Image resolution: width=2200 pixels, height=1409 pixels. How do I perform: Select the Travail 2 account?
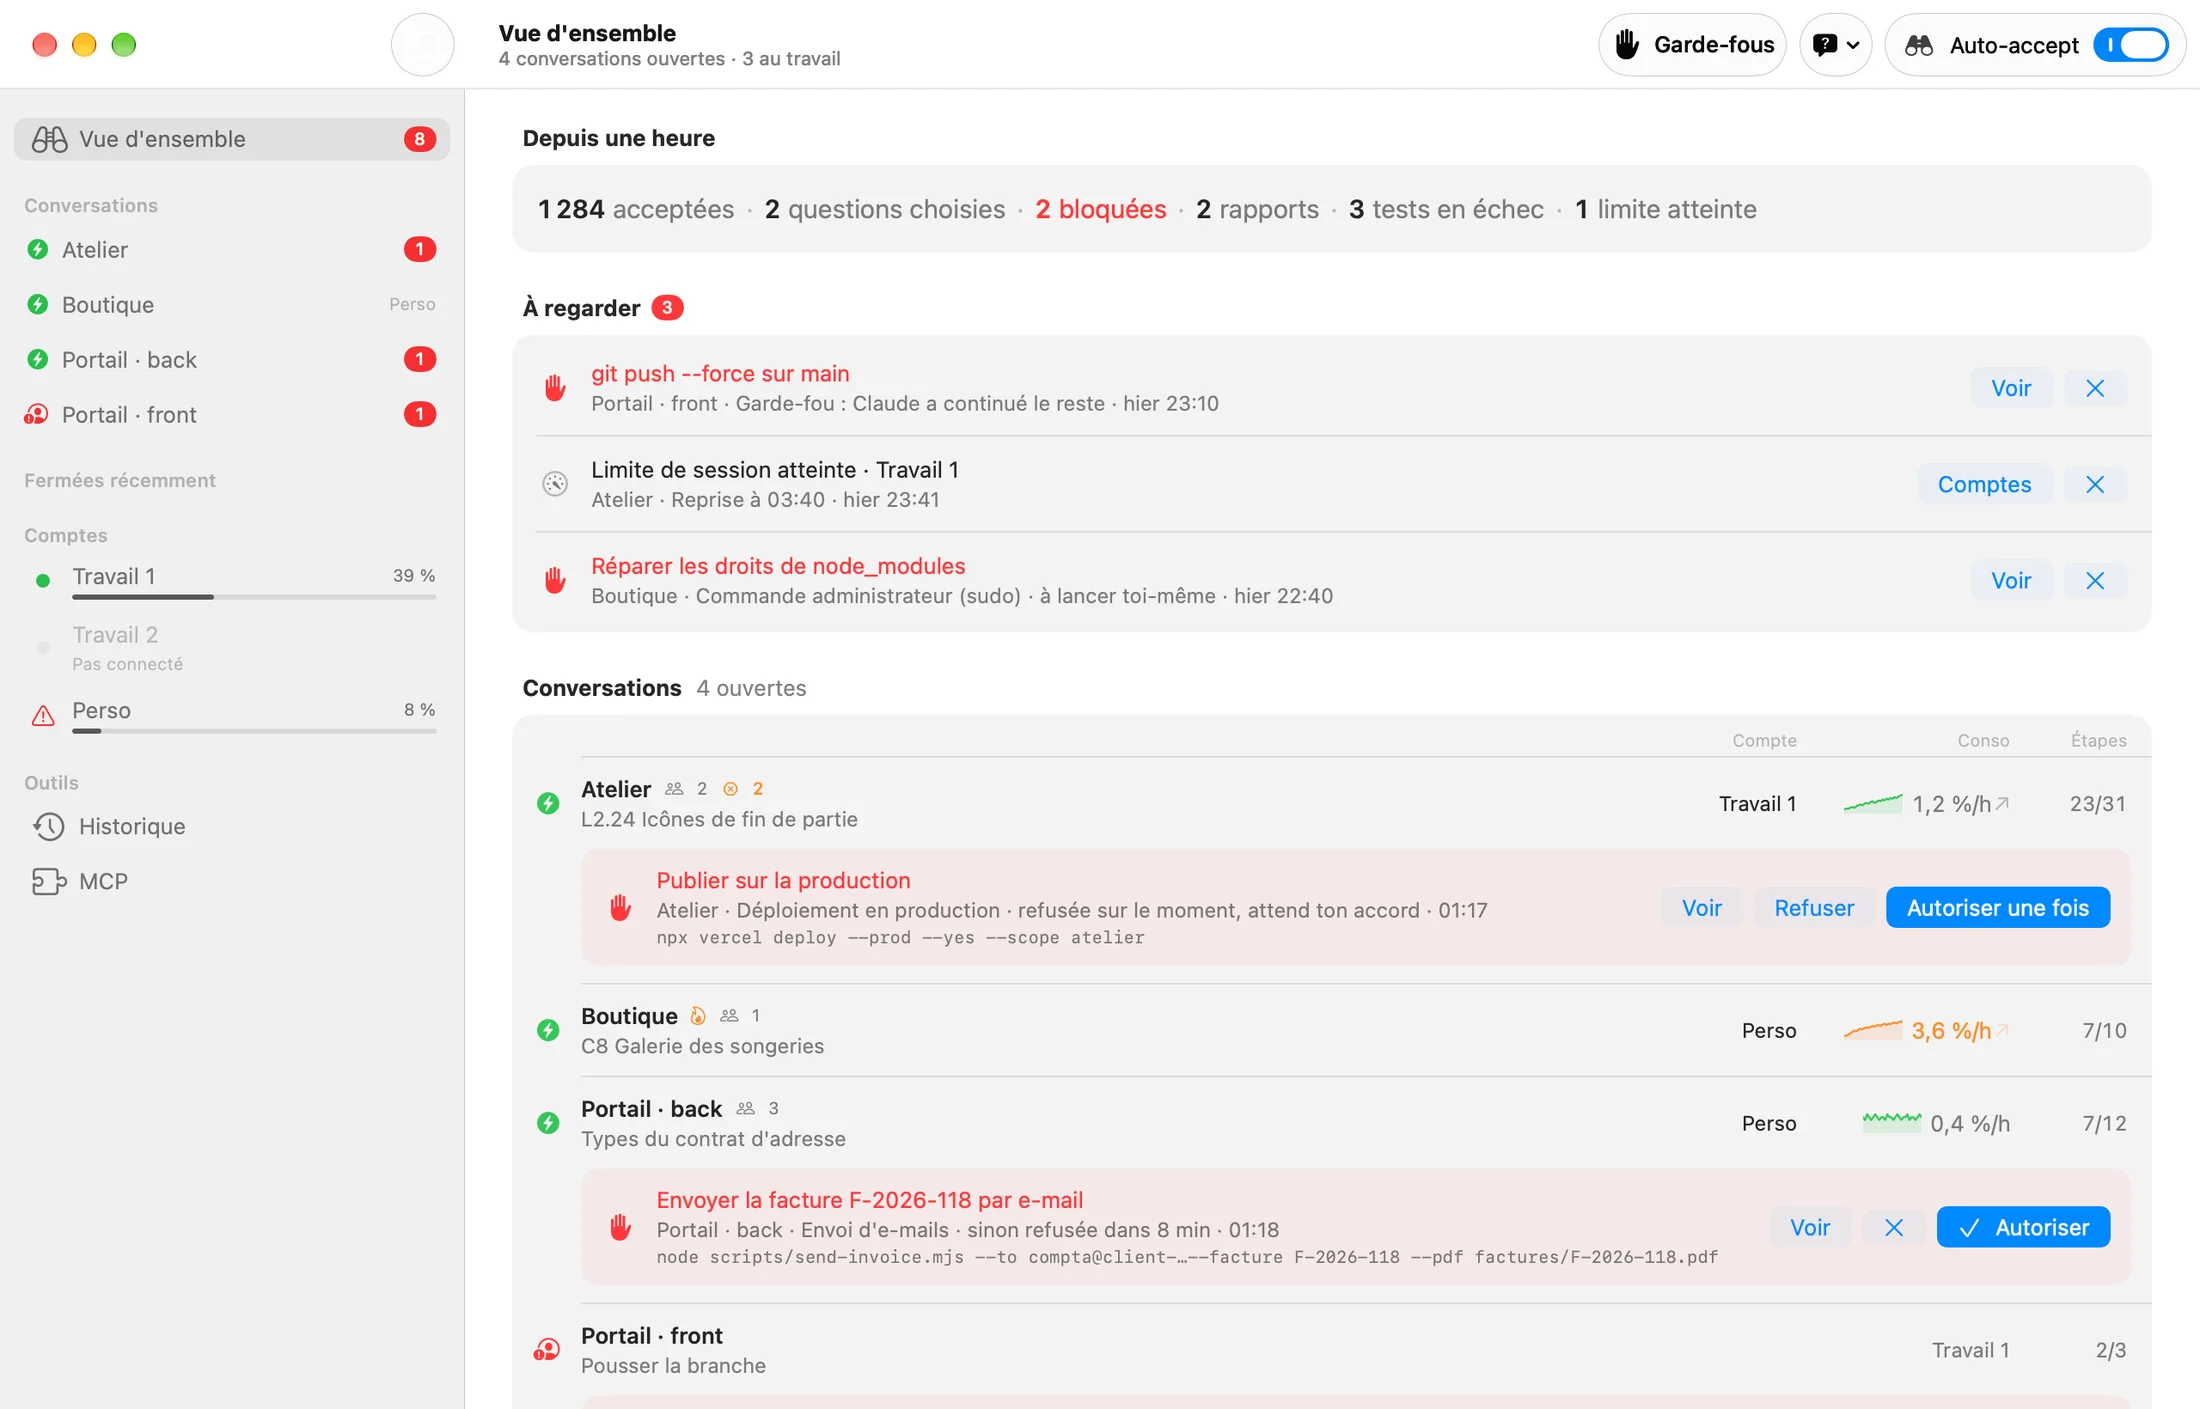232,647
